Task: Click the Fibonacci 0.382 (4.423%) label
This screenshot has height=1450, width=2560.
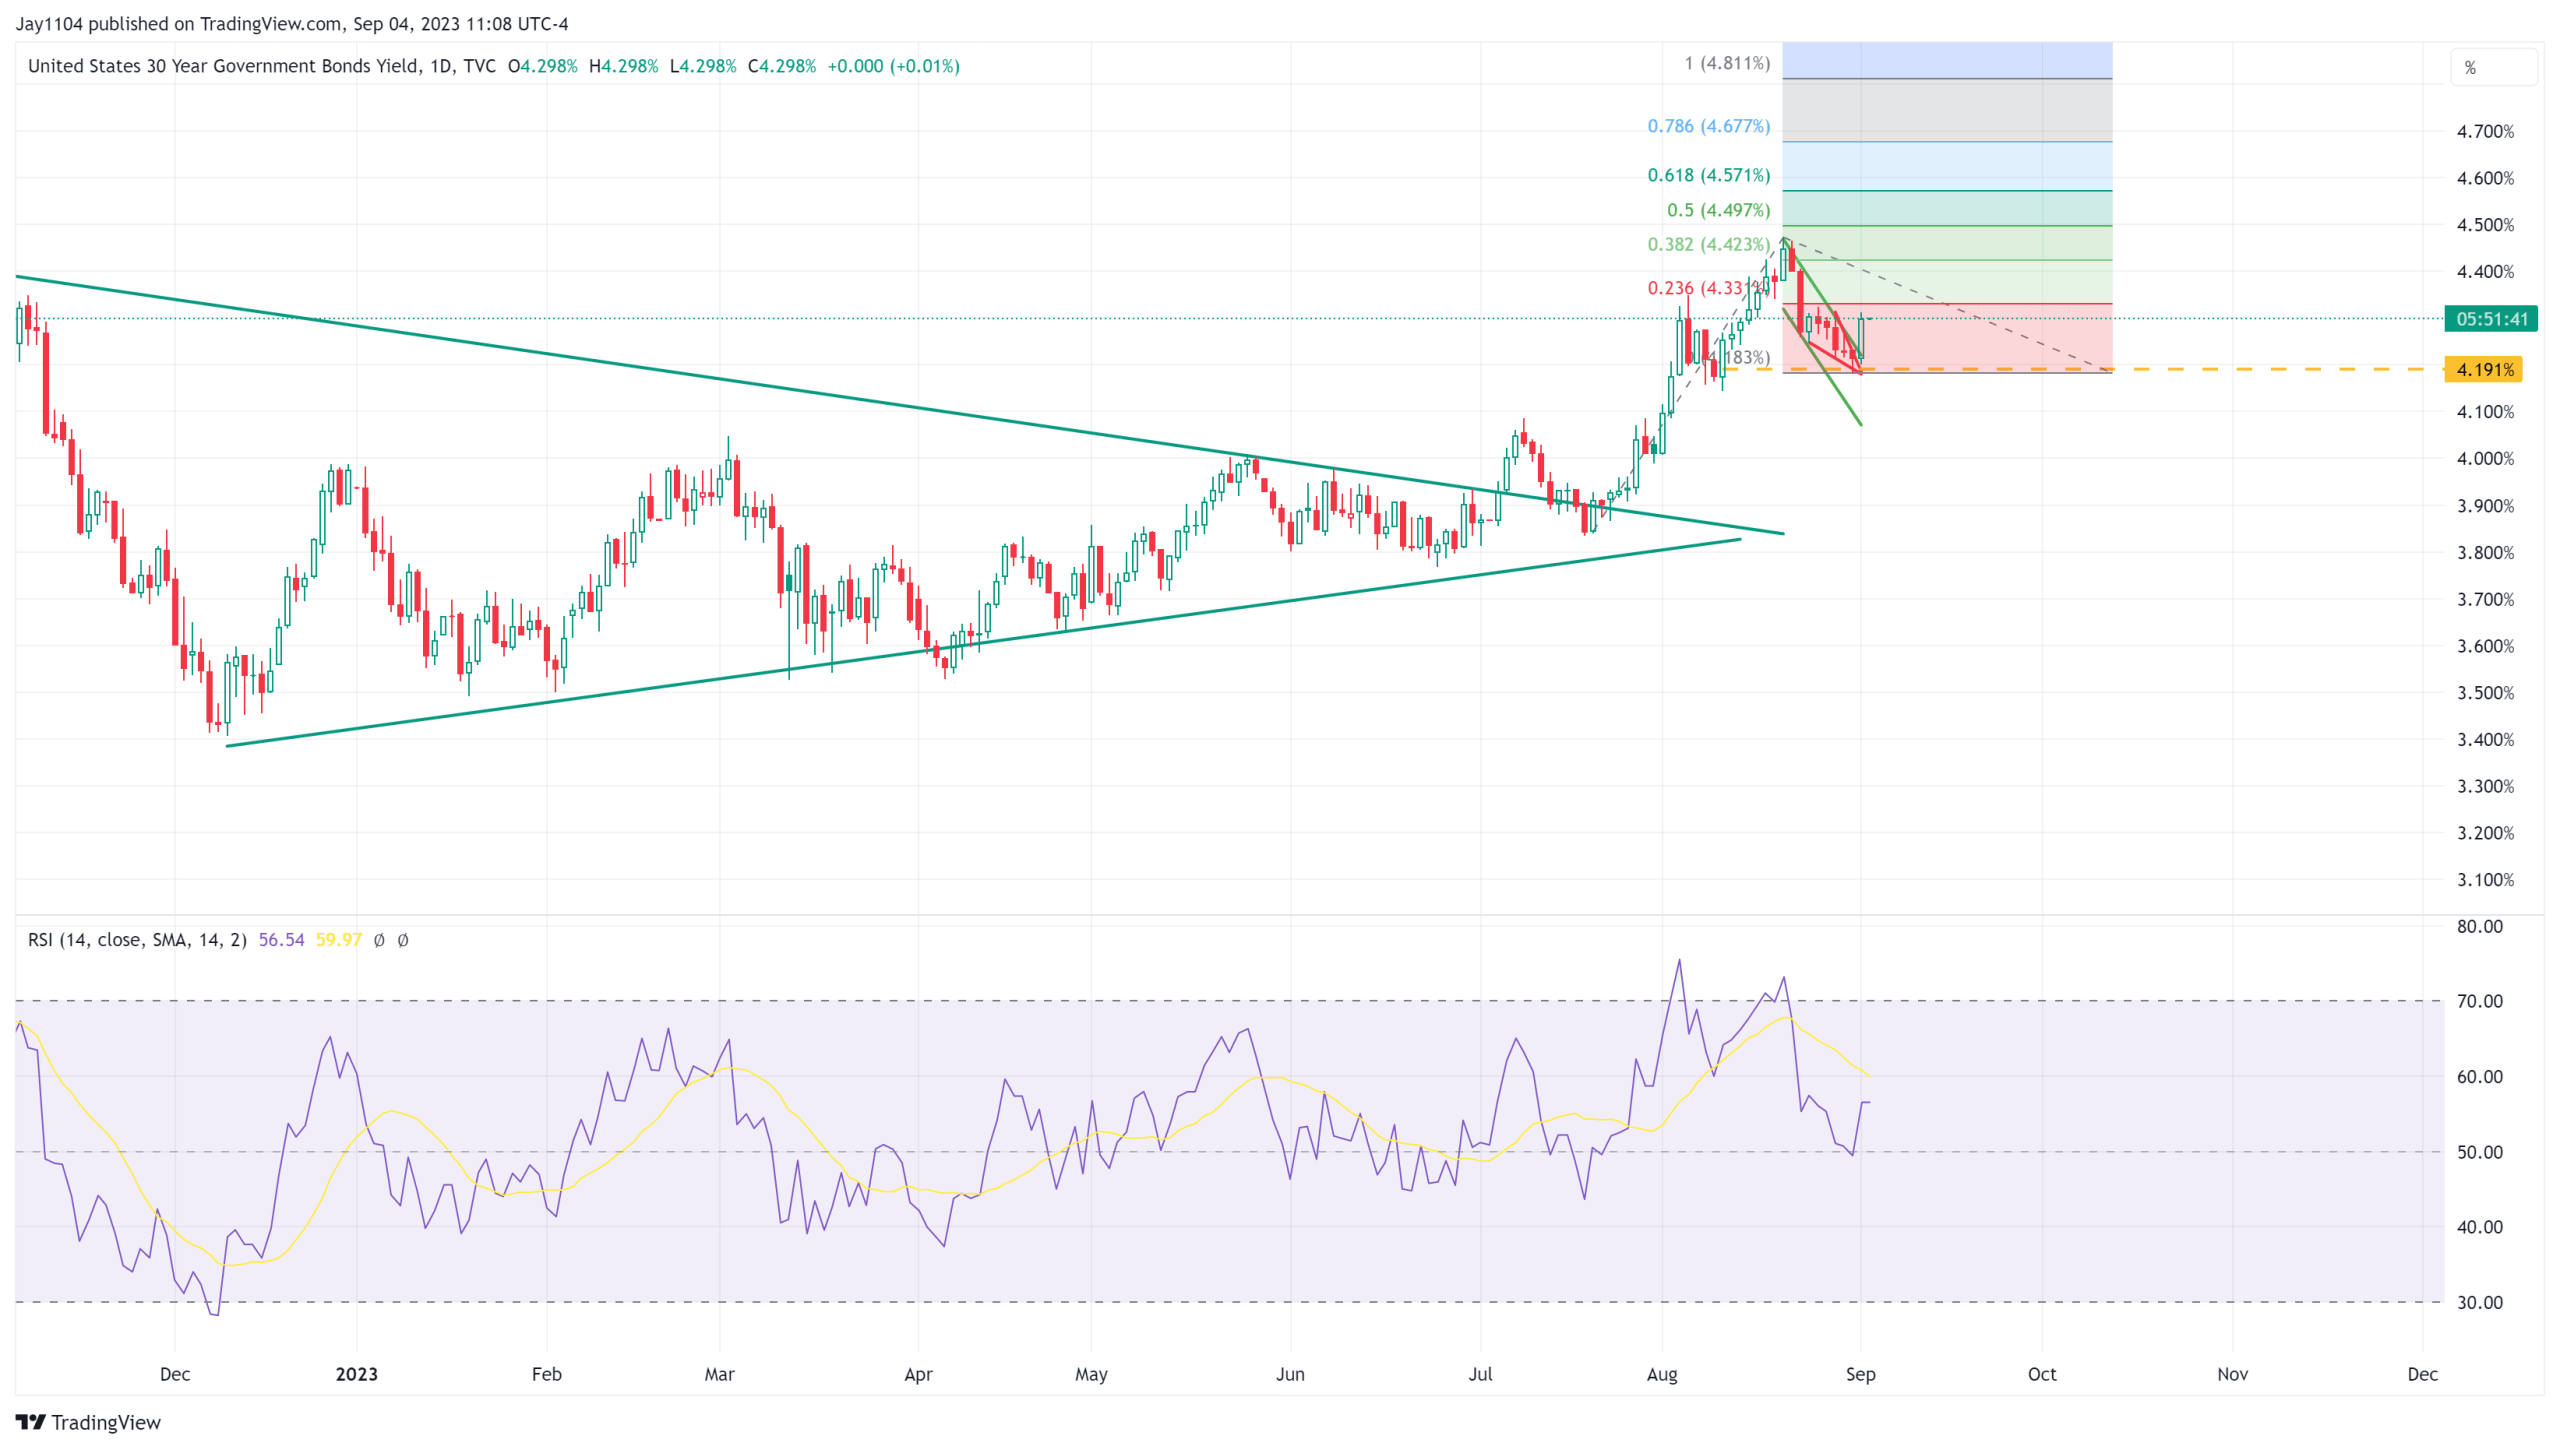Action: point(1708,244)
